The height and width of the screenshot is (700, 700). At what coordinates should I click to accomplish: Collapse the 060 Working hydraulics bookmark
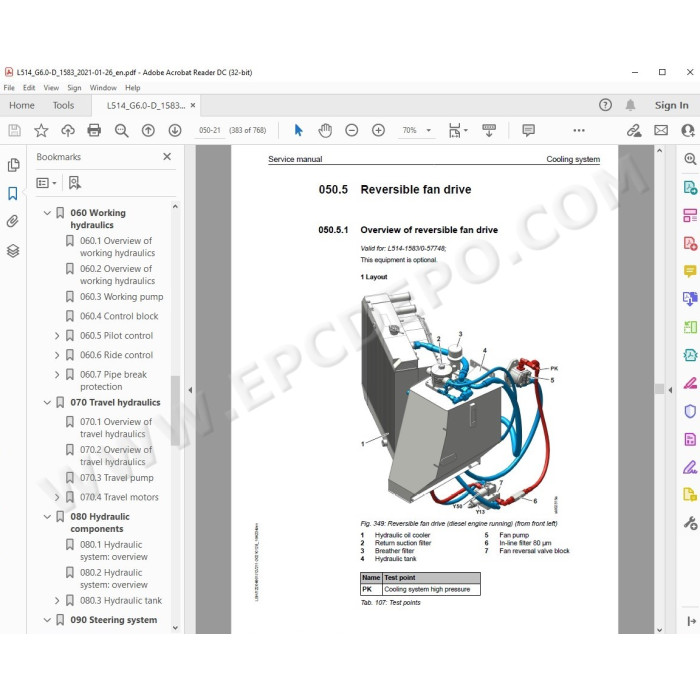click(47, 213)
